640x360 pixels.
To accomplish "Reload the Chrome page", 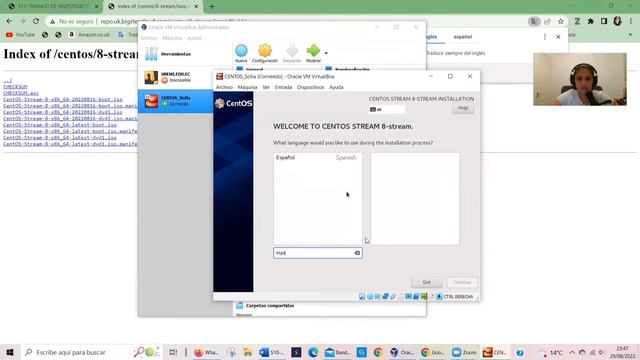I will tap(36, 21).
